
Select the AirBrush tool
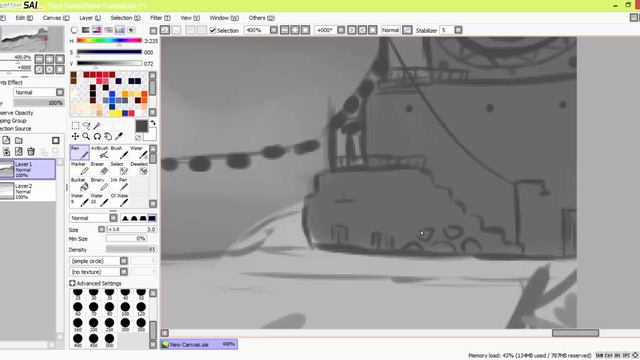coord(100,152)
